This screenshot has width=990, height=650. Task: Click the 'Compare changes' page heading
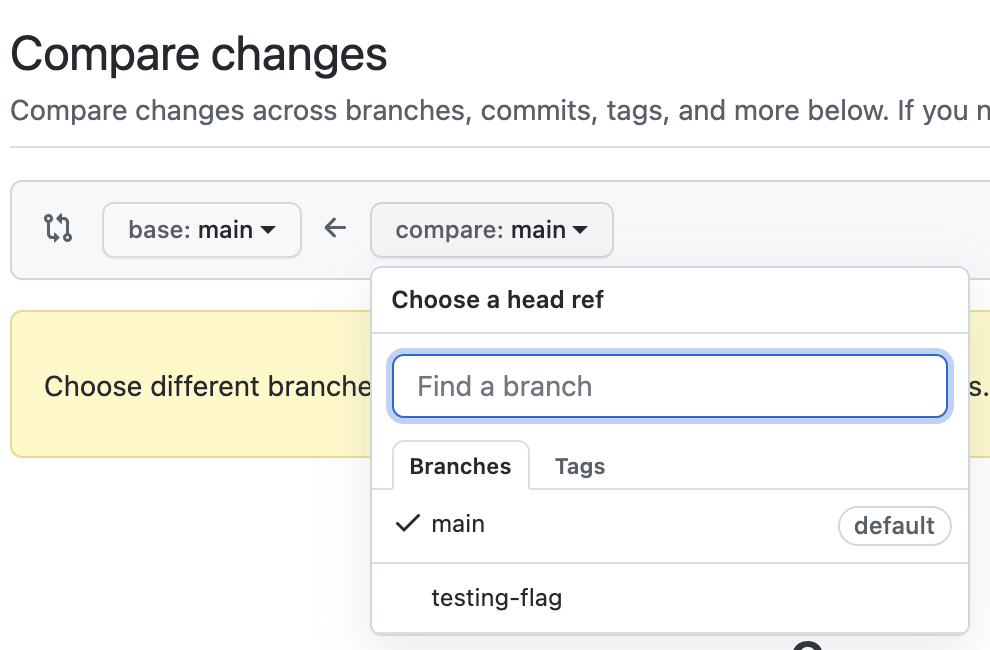[x=198, y=53]
